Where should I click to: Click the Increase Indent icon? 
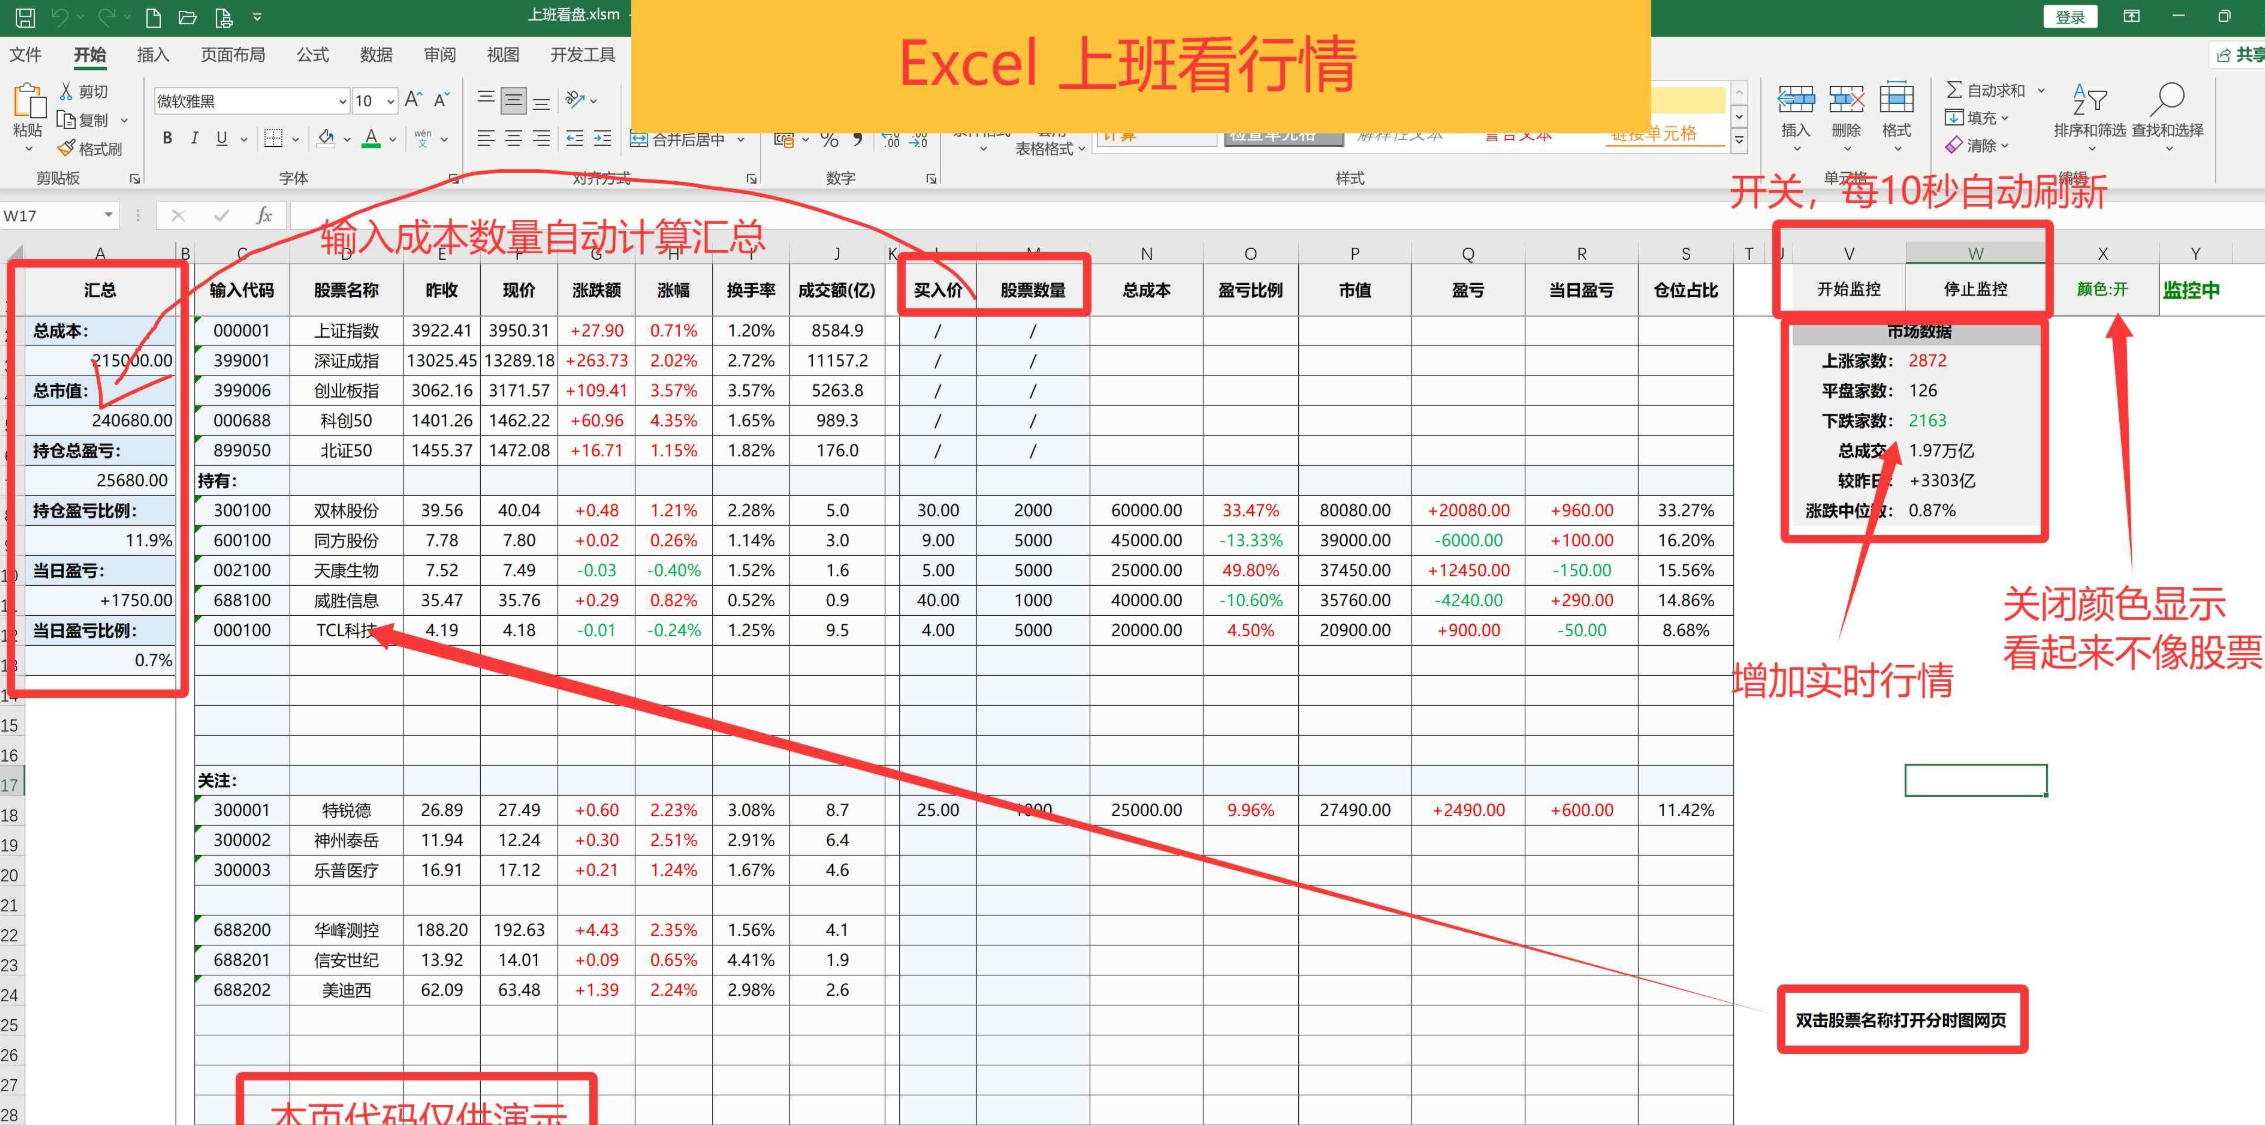[602, 139]
